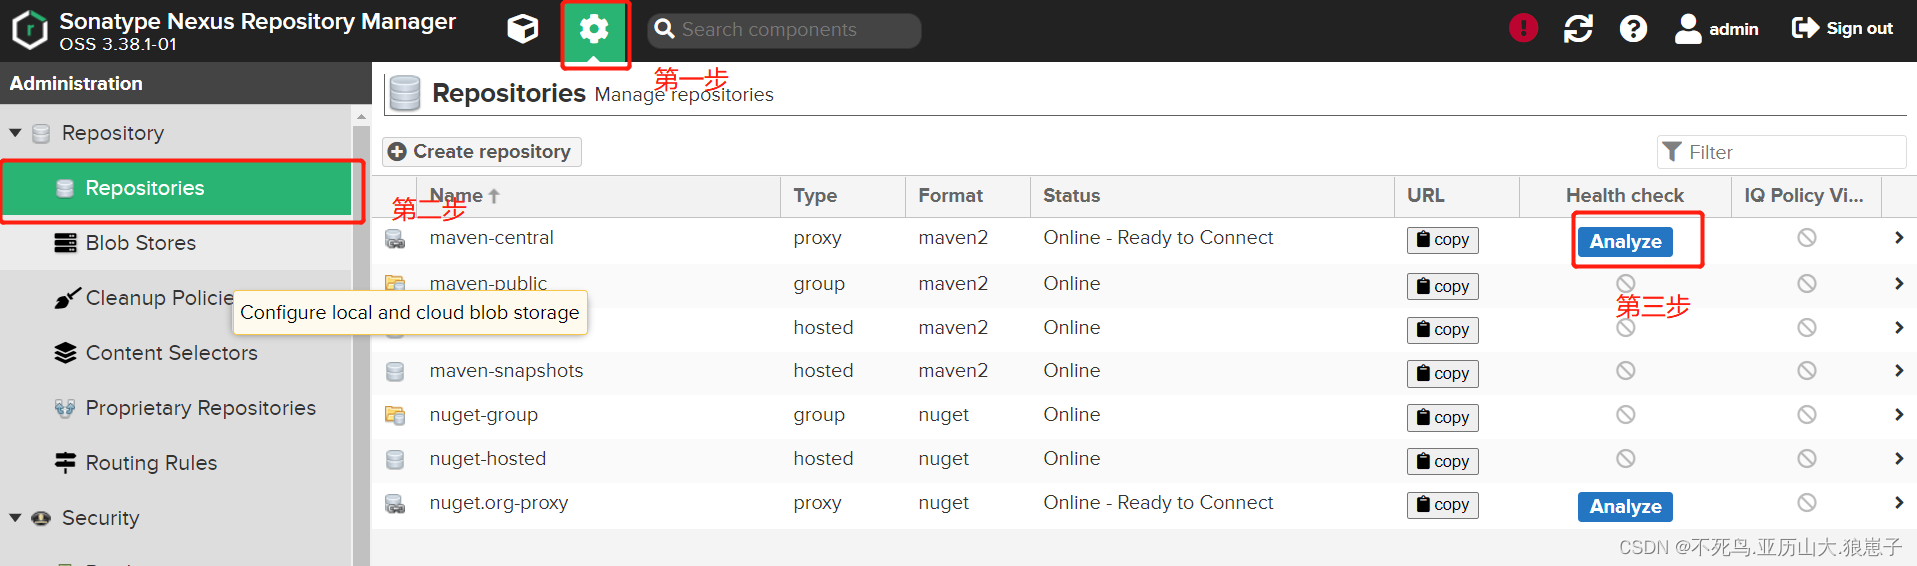Click the maven-snapshots hosted repository icon

395,371
